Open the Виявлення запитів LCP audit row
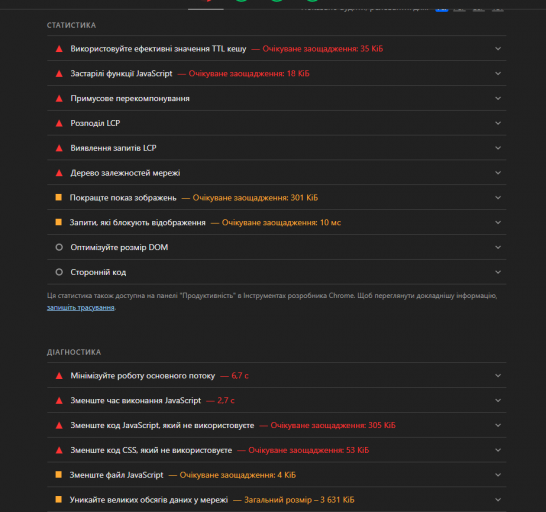The width and height of the screenshot is (546, 512). tap(276, 148)
